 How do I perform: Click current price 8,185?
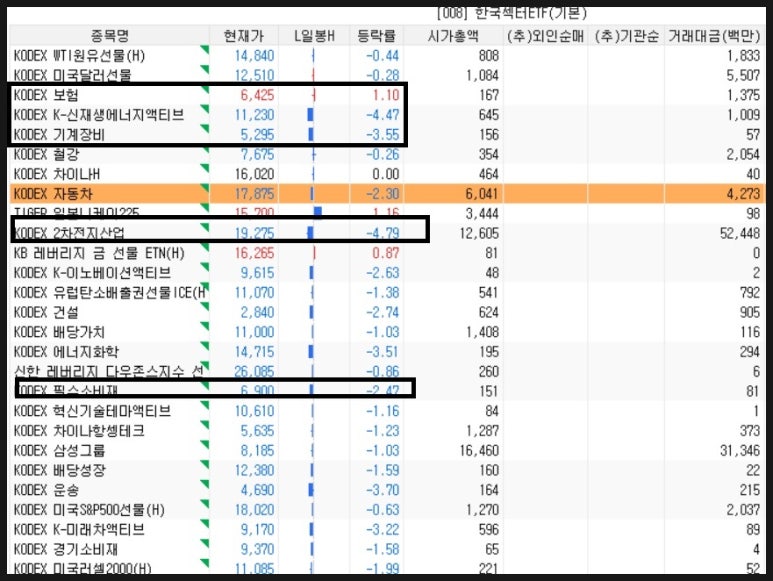pyautogui.click(x=257, y=450)
